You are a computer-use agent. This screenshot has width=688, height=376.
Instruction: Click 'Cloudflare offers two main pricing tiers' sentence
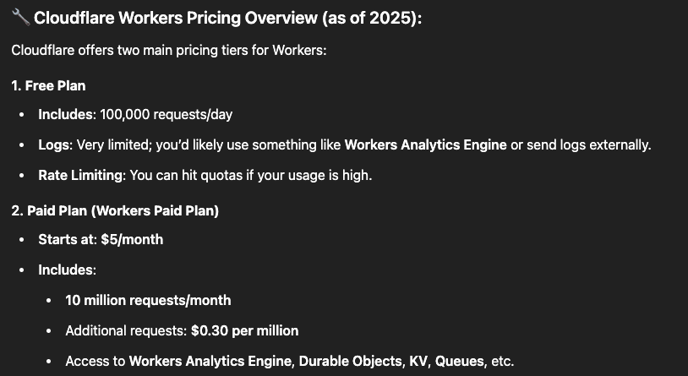tap(169, 50)
